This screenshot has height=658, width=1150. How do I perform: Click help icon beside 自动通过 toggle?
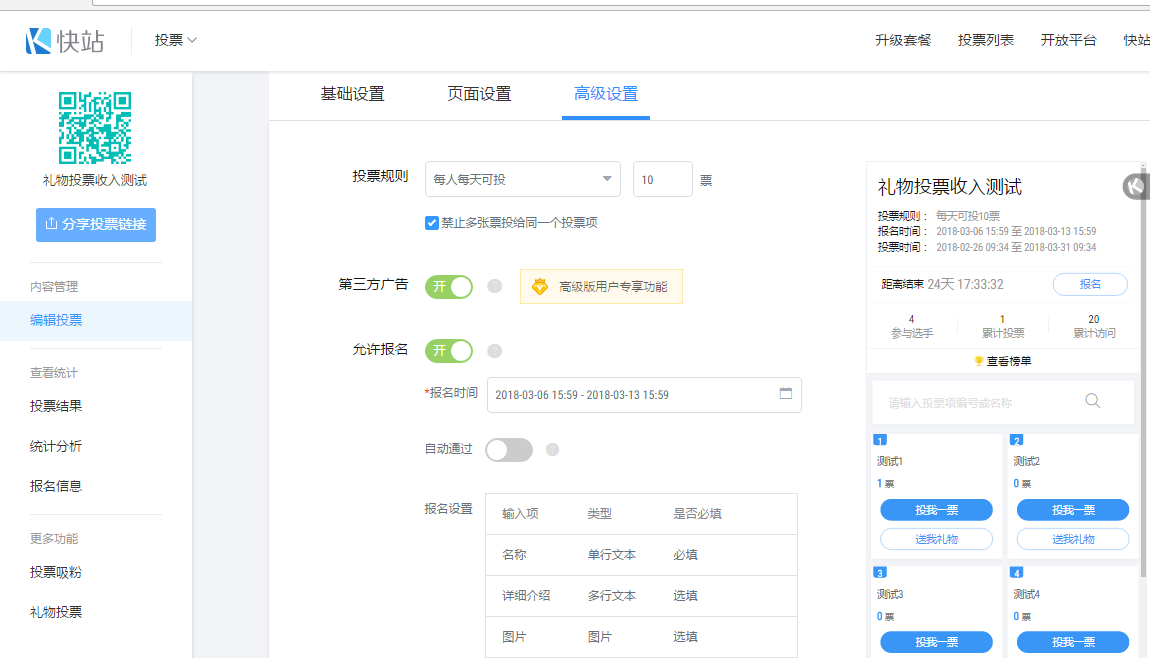click(552, 450)
